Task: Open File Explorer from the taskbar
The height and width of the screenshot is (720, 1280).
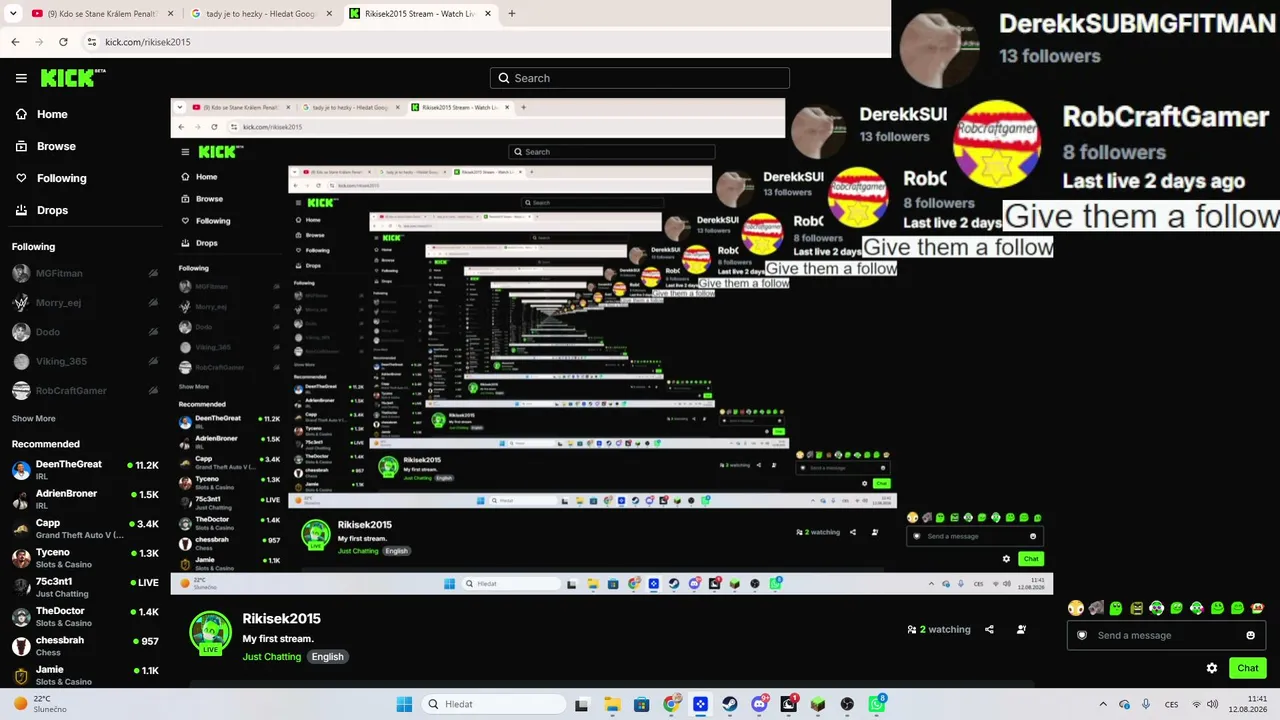Action: 612,704
